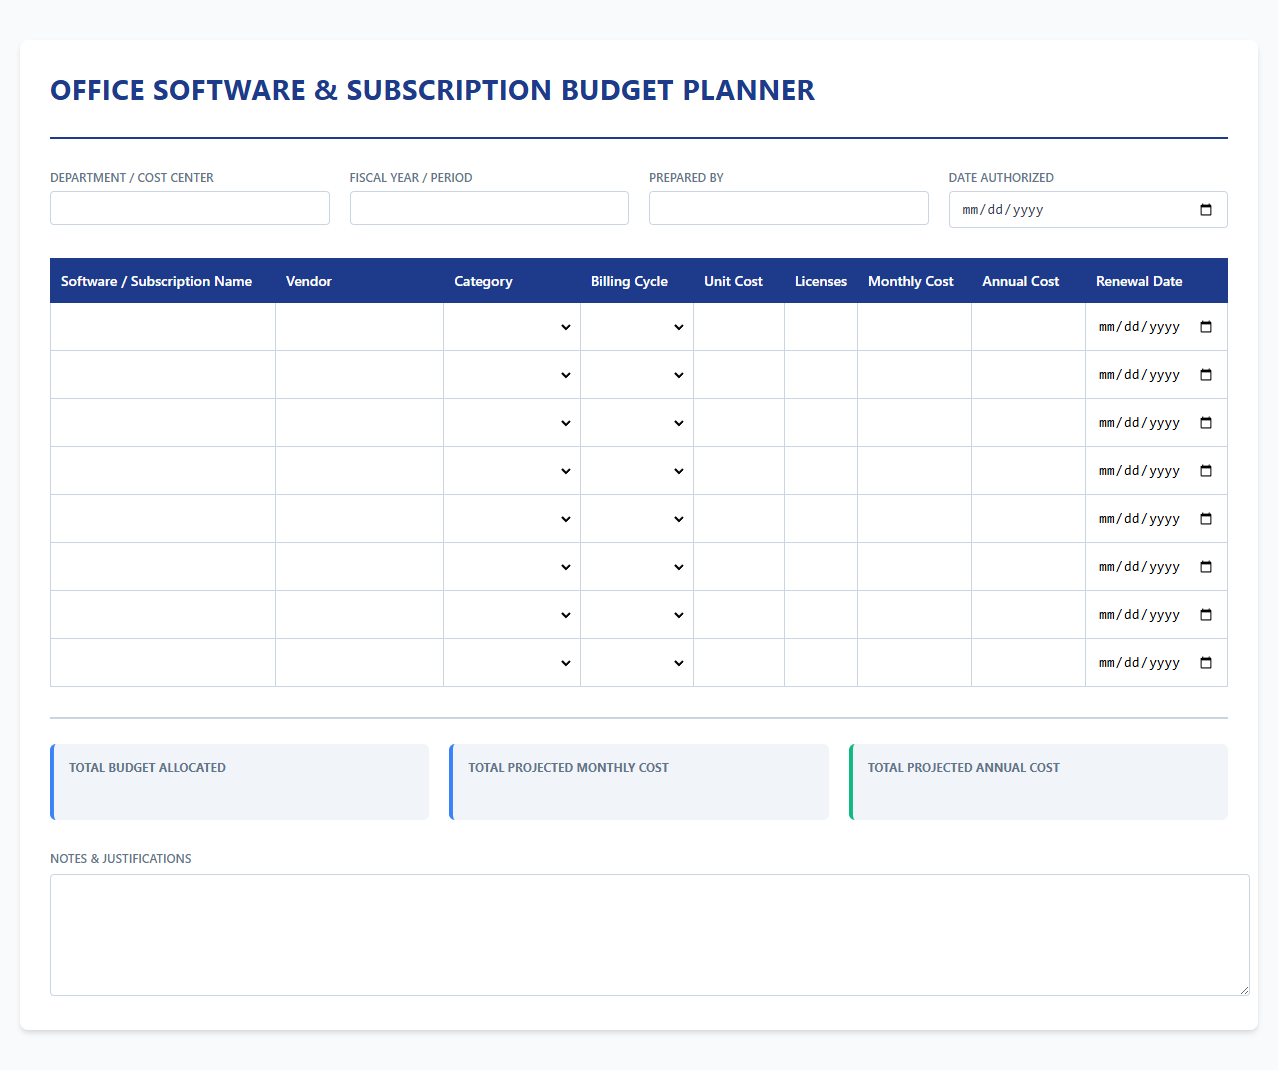Open Category dropdown in fourth table row
This screenshot has height=1070, width=1278.
(512, 471)
